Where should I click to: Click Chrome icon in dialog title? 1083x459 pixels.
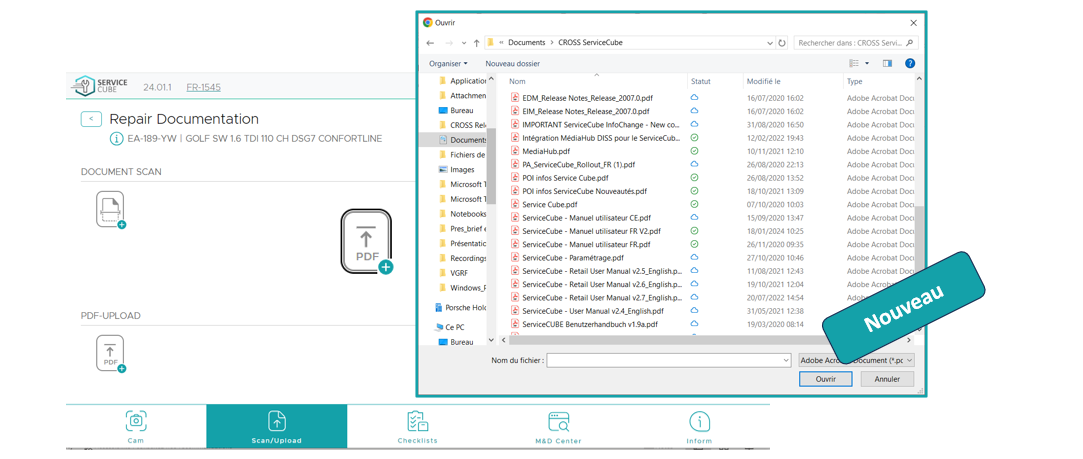[428, 23]
